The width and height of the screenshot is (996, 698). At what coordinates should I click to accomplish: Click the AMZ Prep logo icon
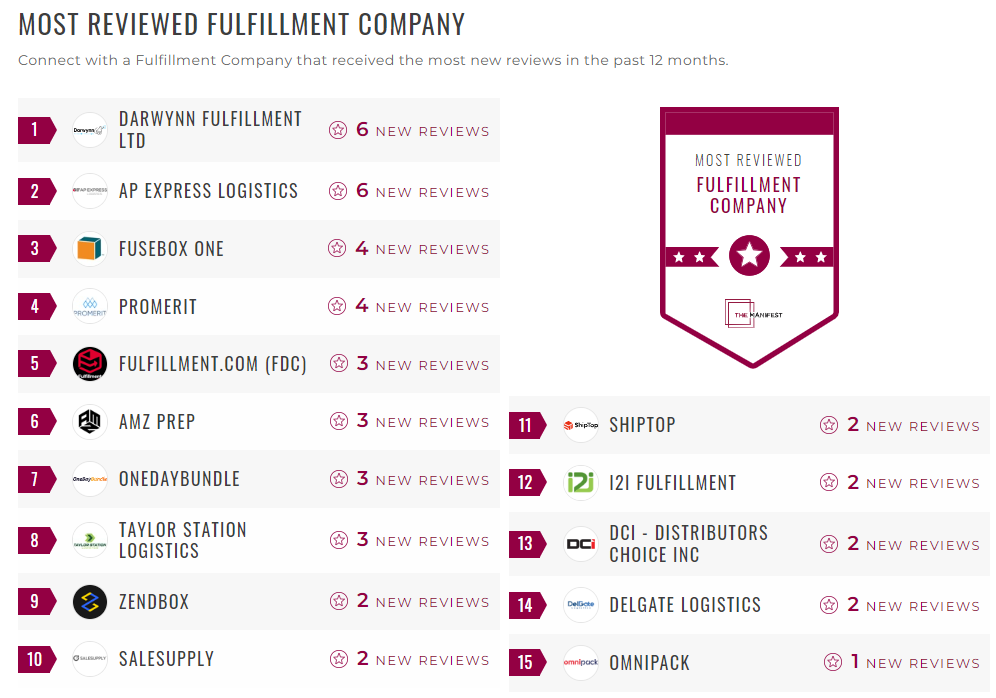[90, 422]
